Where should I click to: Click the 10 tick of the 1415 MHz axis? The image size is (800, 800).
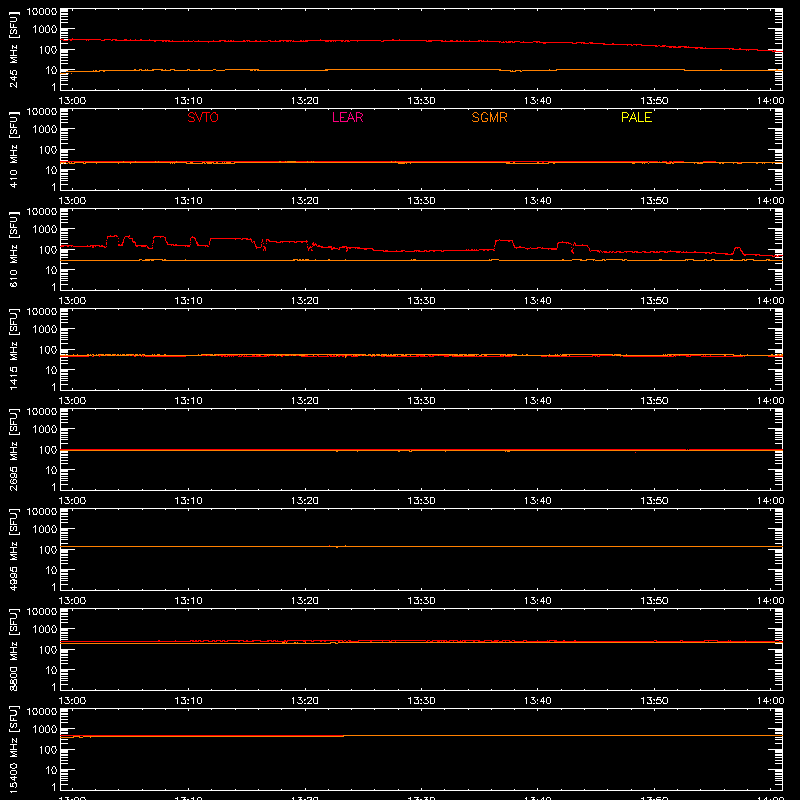pyautogui.click(x=51, y=370)
